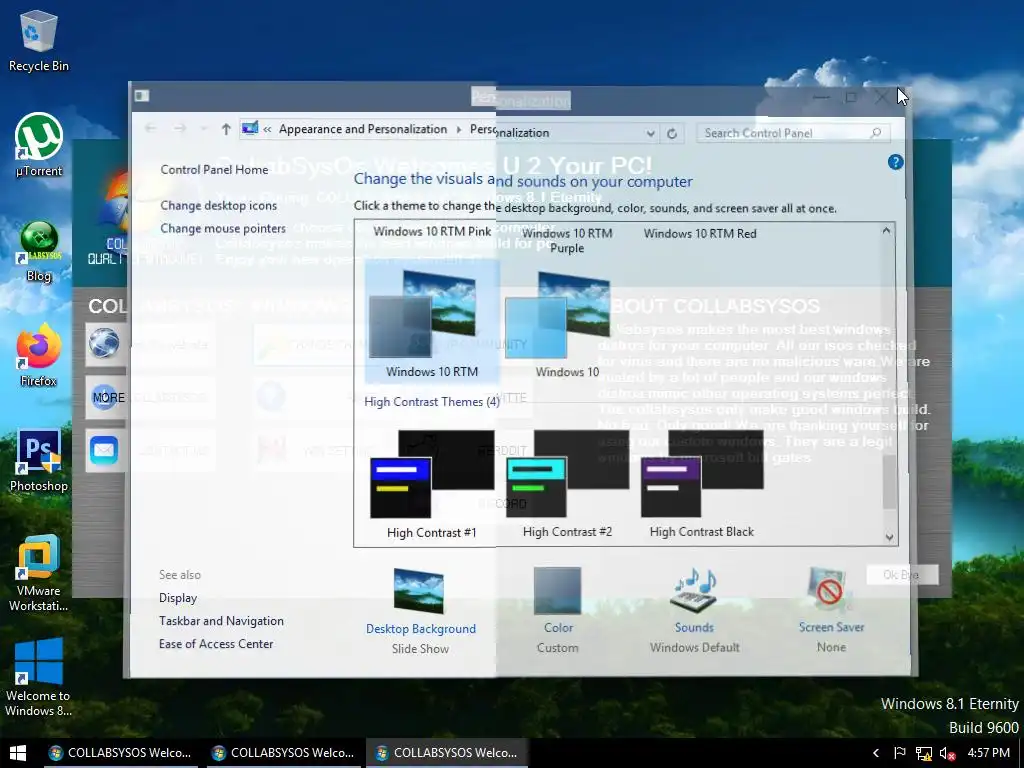Viewport: 1024px width, 768px height.
Task: Refresh the Control Panel address bar
Action: (x=671, y=133)
